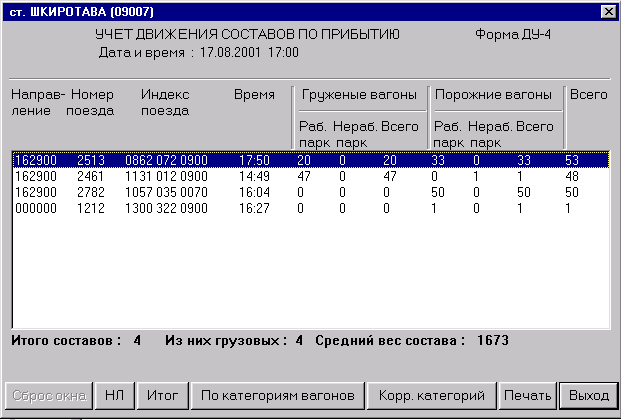Exit using the Выход button
Viewport: 621px width, 420px height.
[x=589, y=395]
